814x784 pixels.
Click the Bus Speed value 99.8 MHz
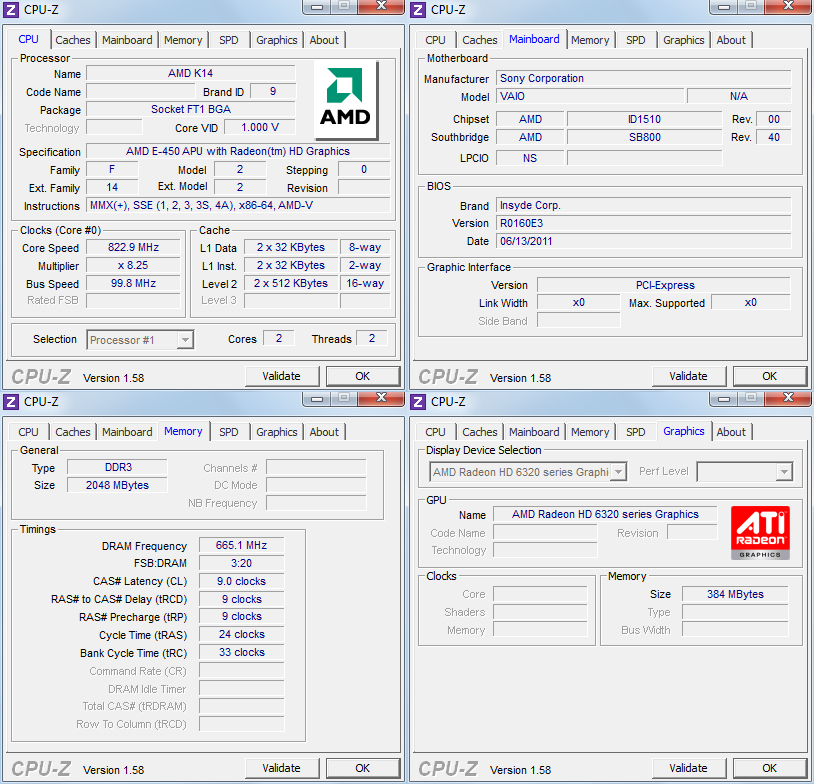point(133,283)
